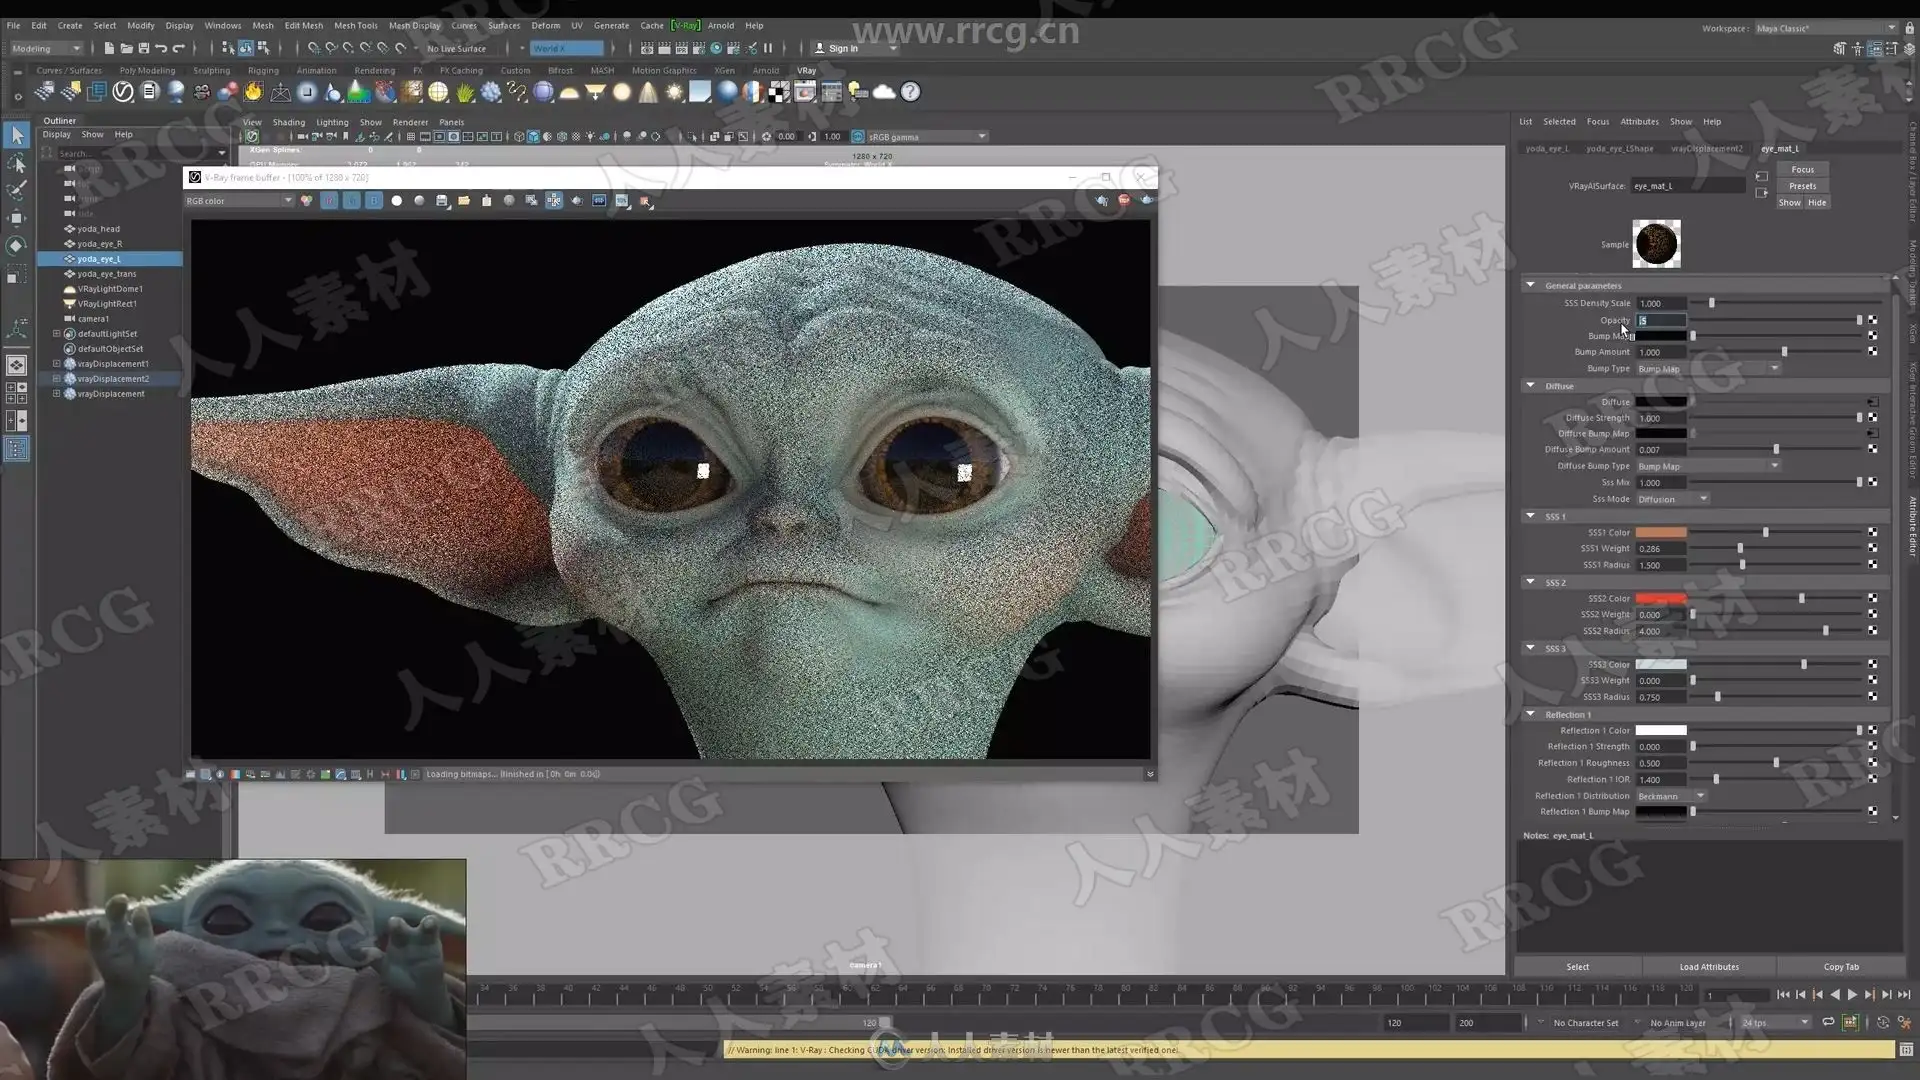Toggle the blue channel in frame buffer
The height and width of the screenshot is (1080, 1920).
click(373, 201)
